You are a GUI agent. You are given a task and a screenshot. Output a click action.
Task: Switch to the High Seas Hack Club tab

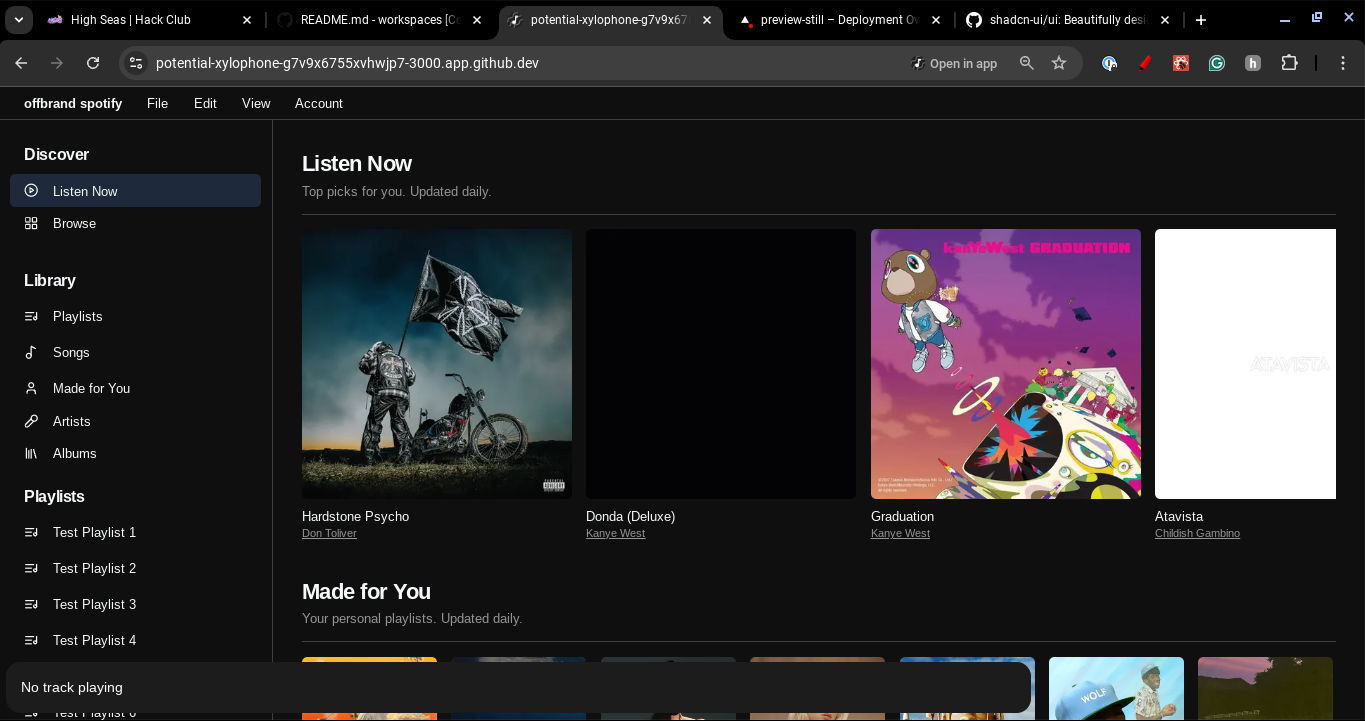(130, 20)
